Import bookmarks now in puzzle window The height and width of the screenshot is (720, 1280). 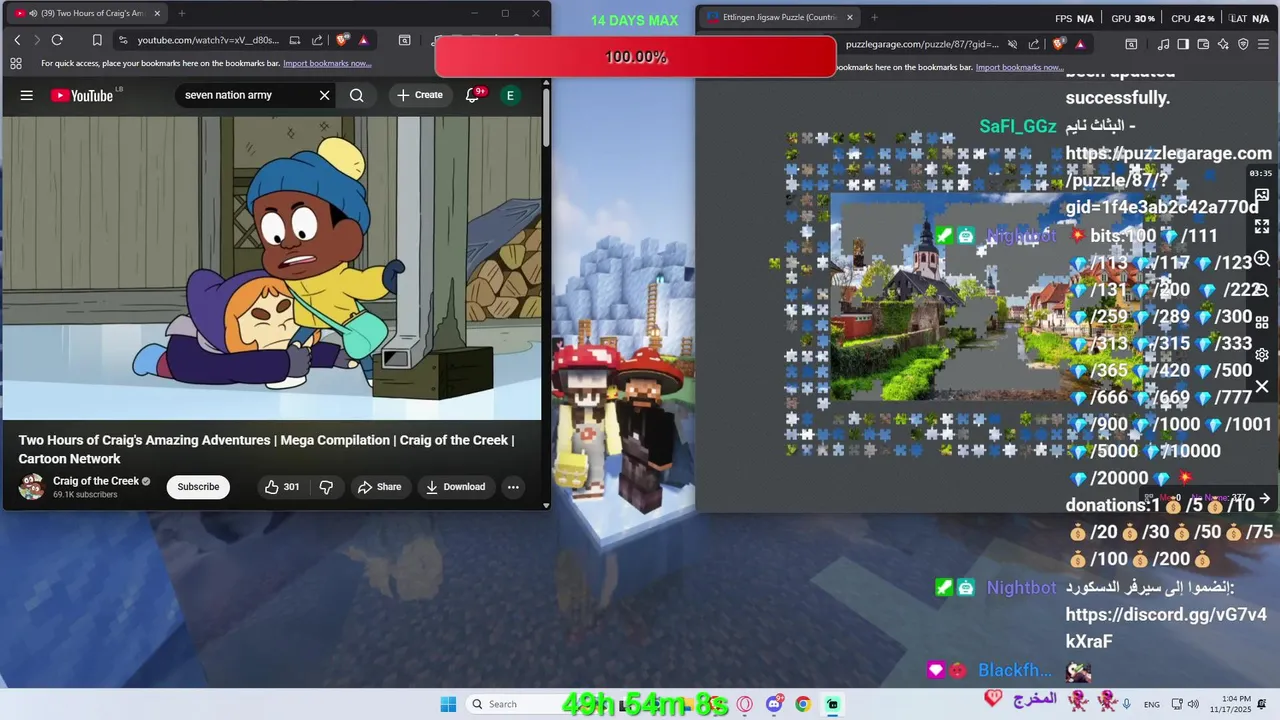tap(1019, 67)
